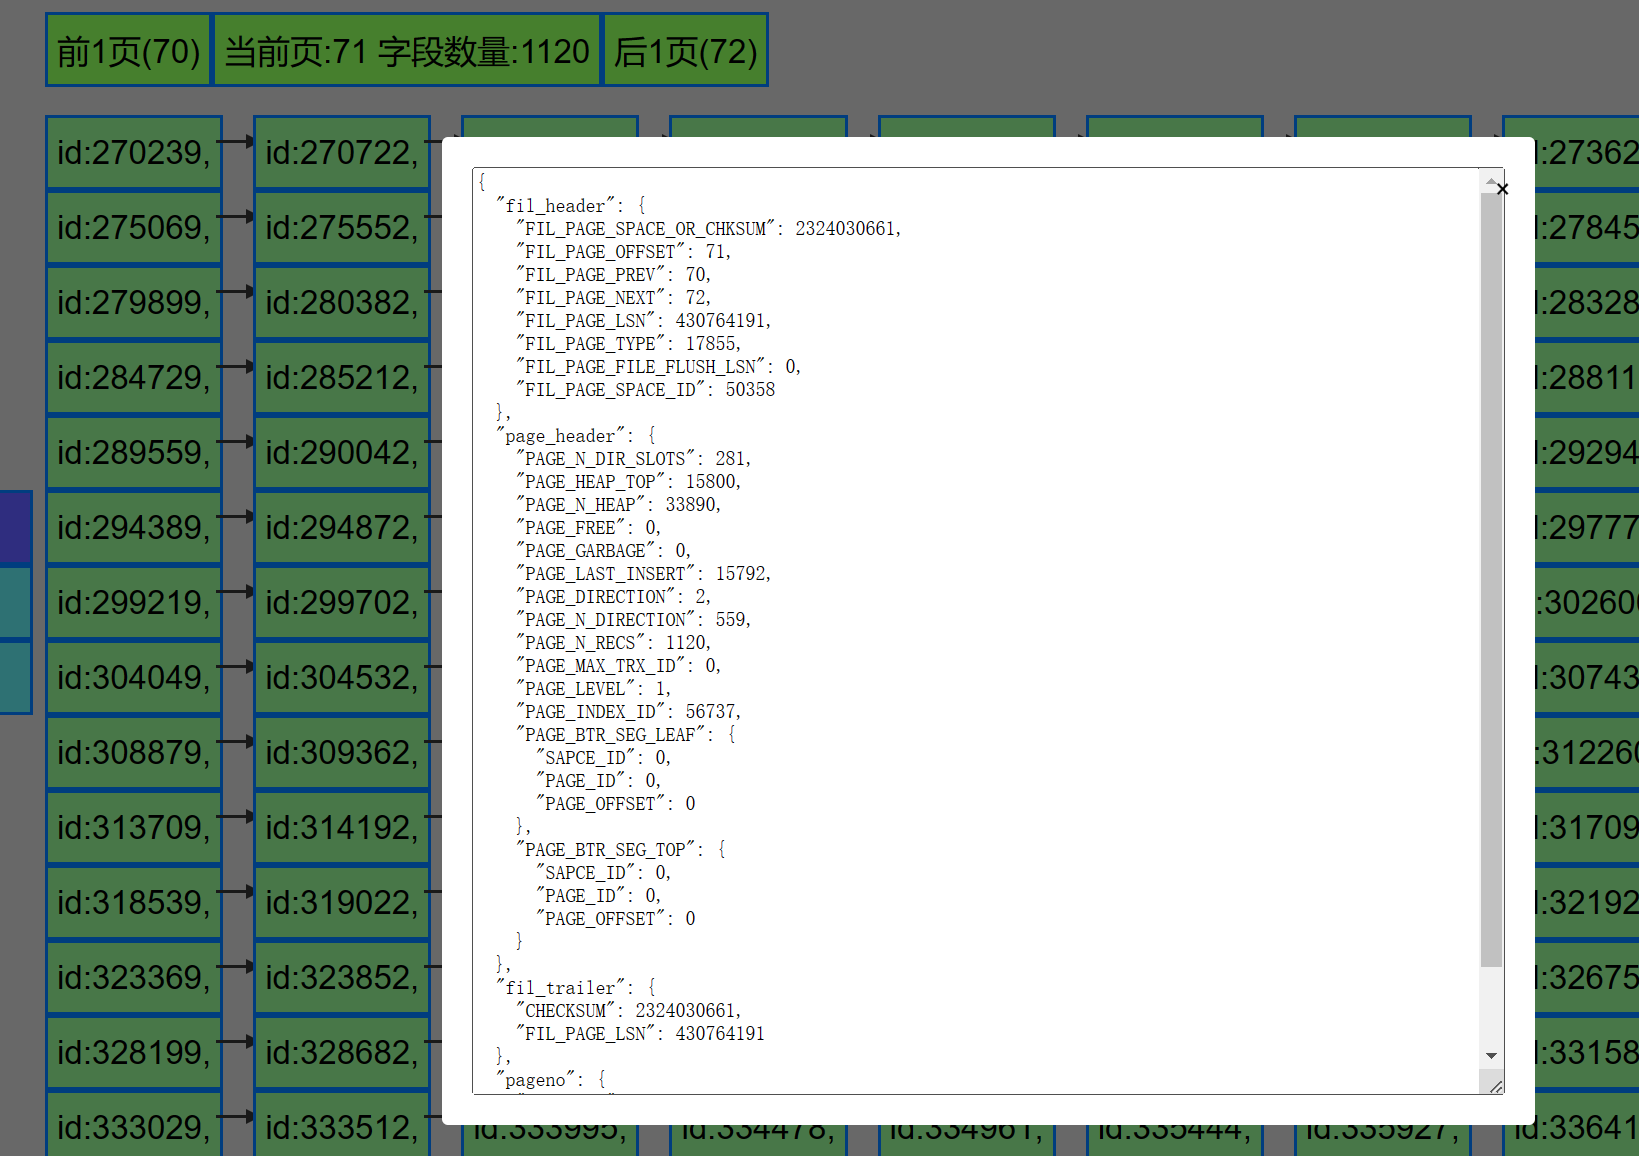Viewport: 1639px width, 1156px height.
Task: Click the id:333512 cell
Action: pyautogui.click(x=342, y=1125)
